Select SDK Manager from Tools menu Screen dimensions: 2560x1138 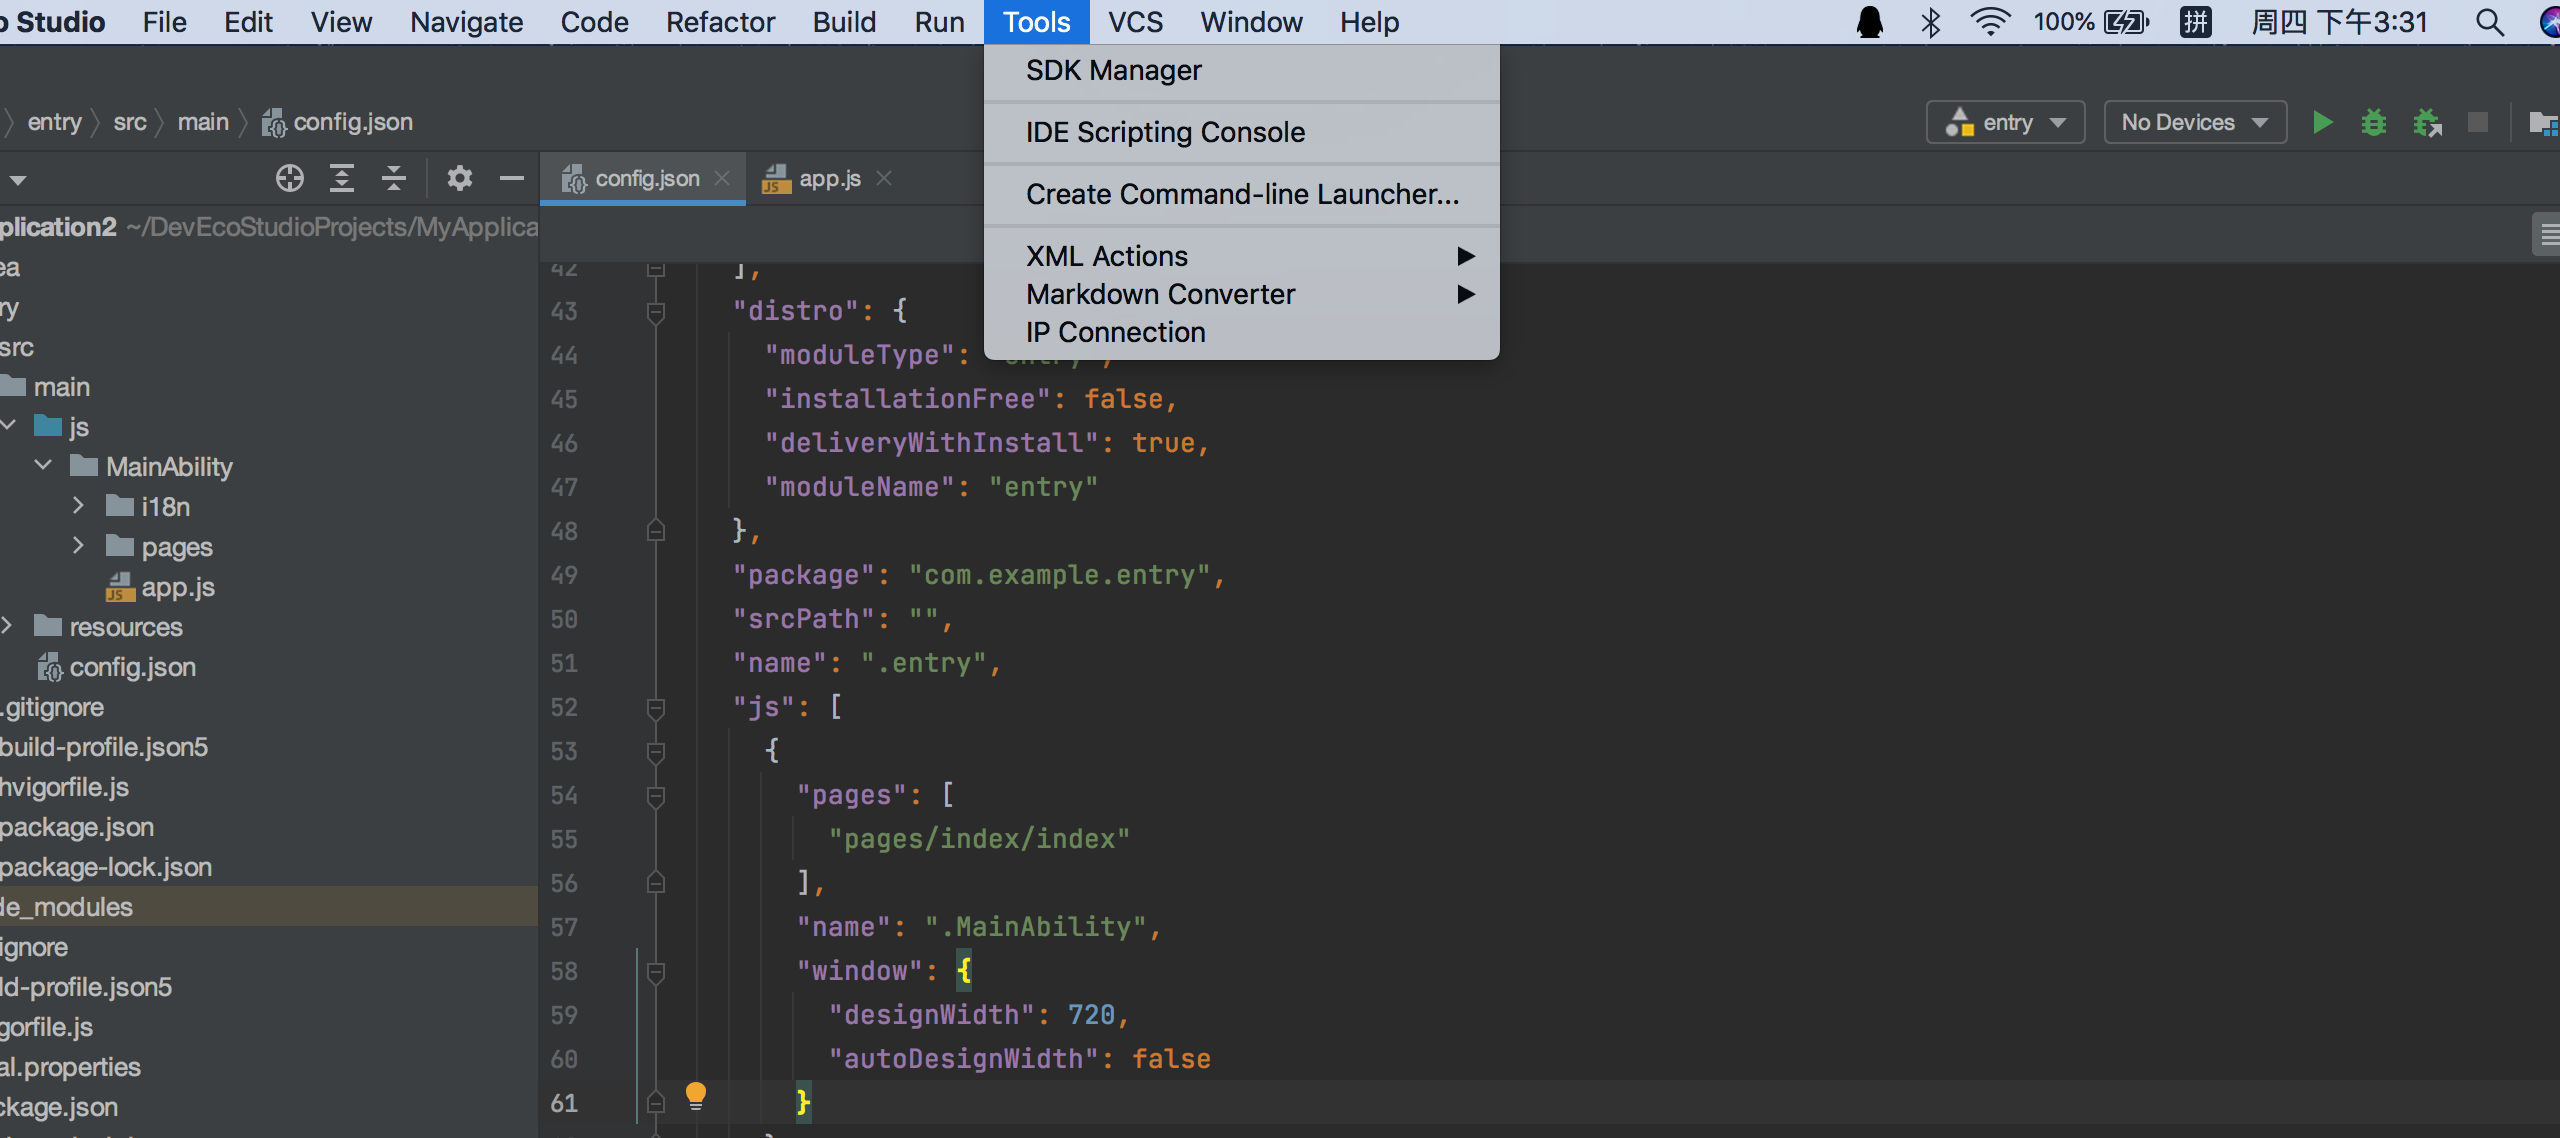[1241, 70]
